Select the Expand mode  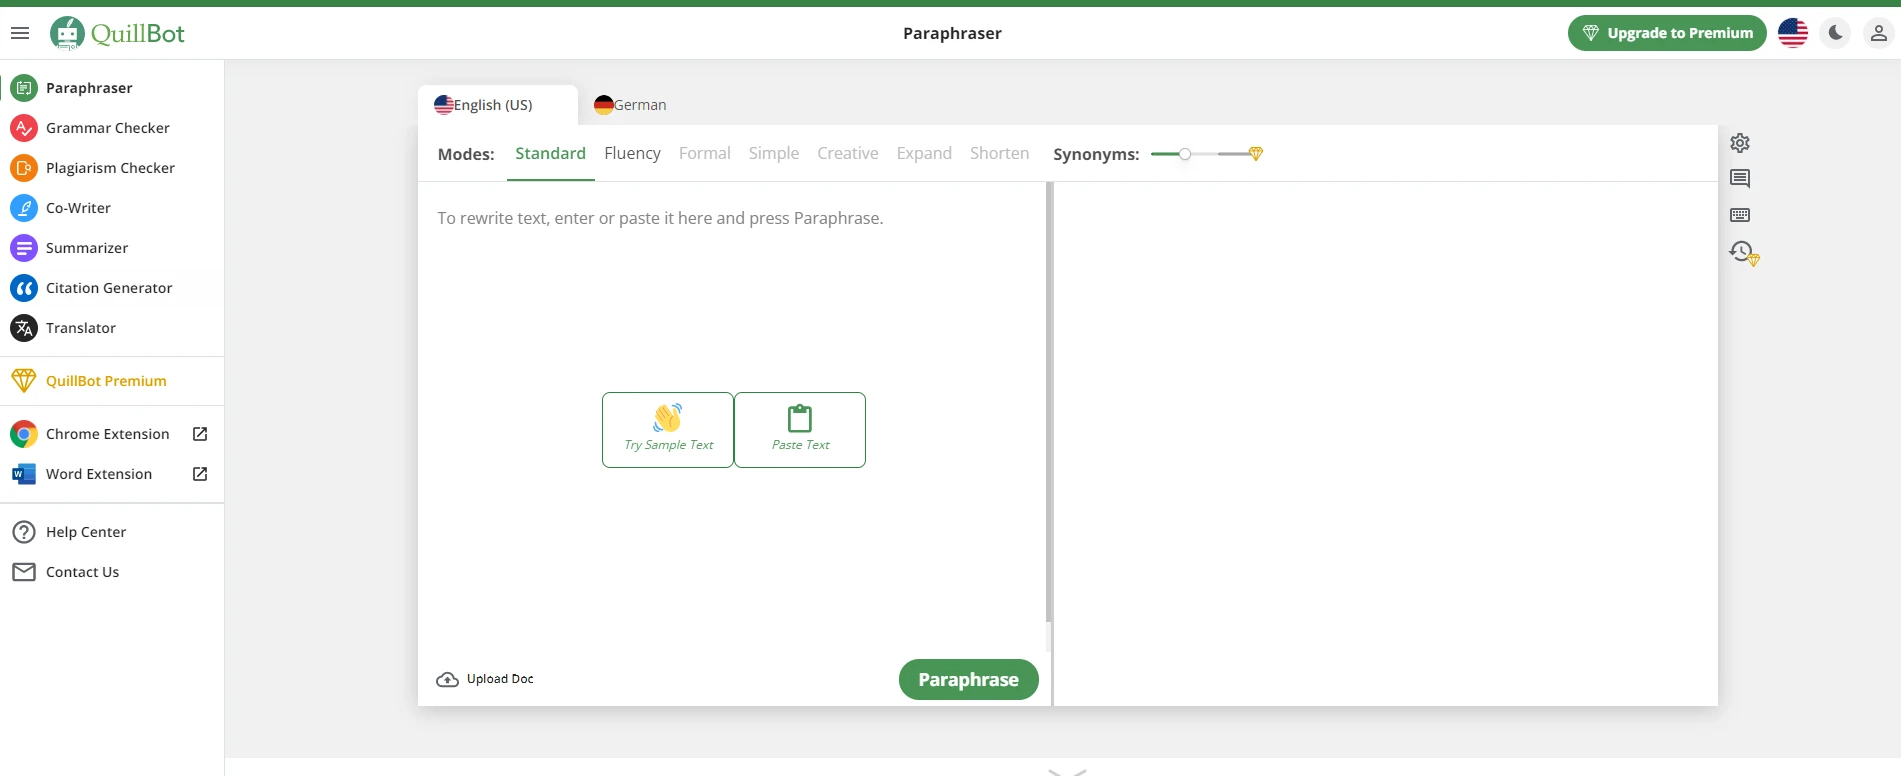(x=924, y=153)
